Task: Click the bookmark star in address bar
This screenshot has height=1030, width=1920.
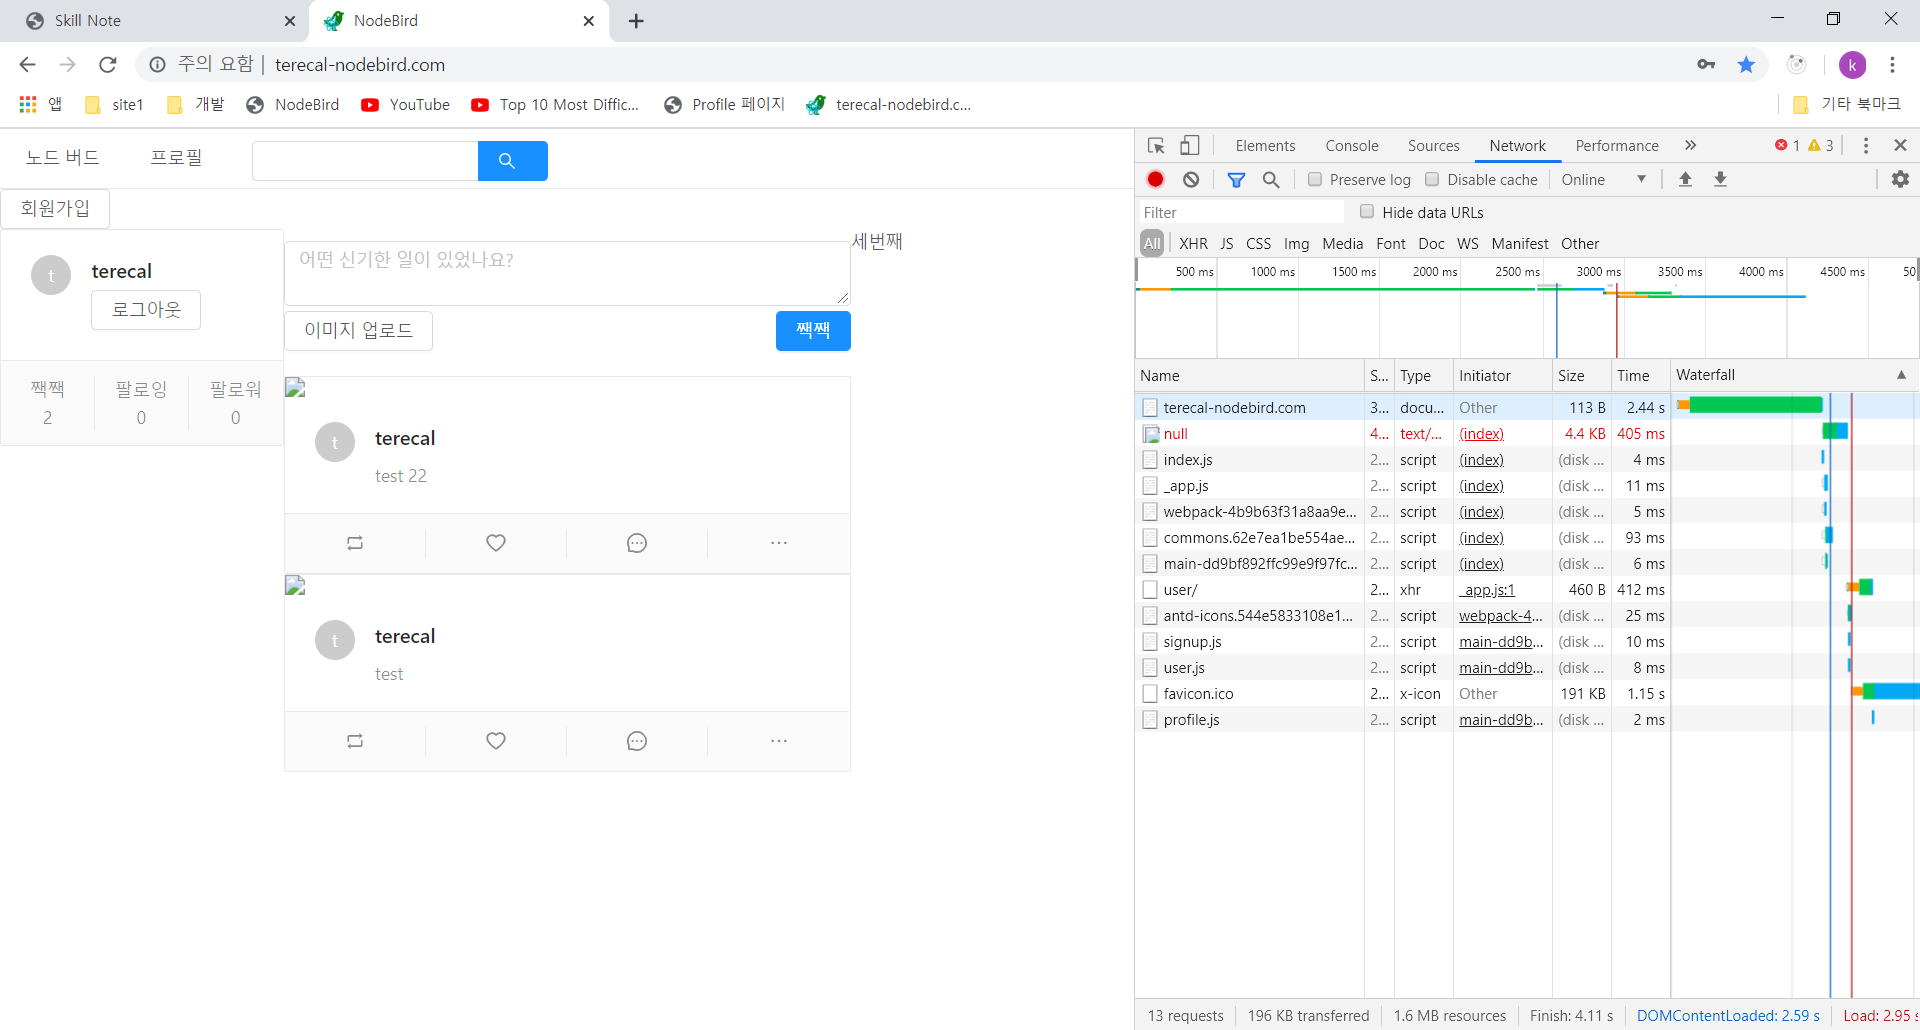Action: 1746,65
